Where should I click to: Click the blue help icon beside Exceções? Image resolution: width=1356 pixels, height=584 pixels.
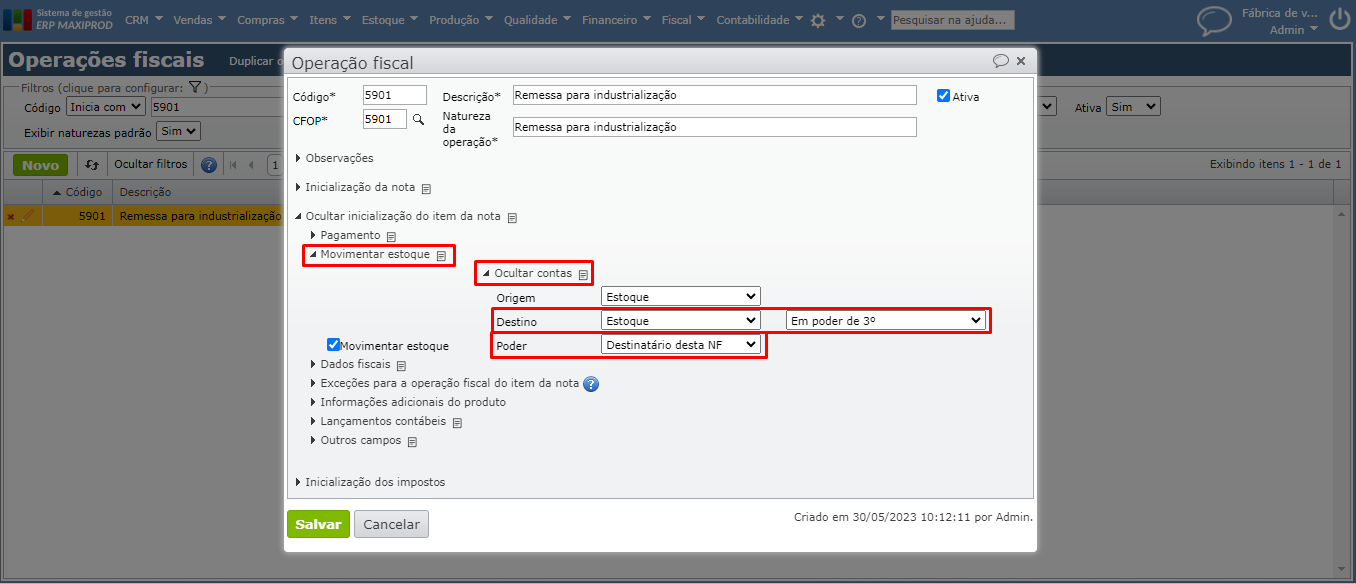coord(591,384)
